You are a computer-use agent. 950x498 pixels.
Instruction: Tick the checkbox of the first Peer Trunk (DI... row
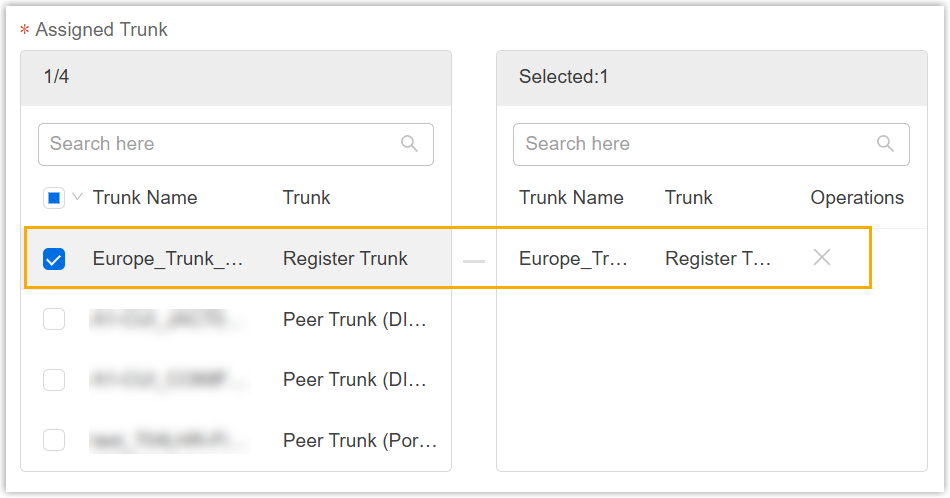point(54,320)
